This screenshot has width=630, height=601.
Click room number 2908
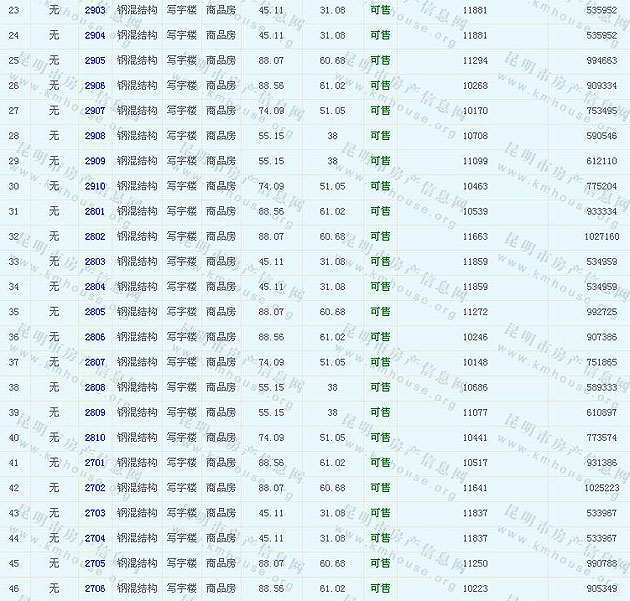pyautogui.click(x=95, y=135)
